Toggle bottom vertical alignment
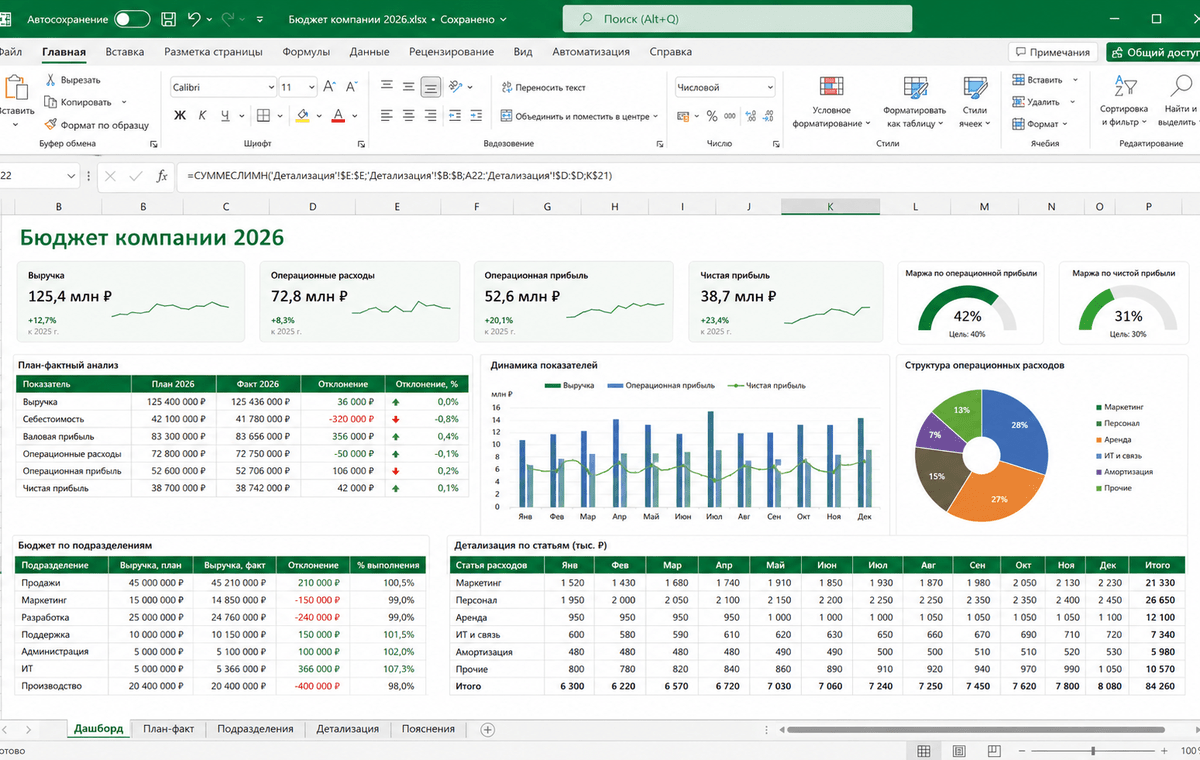 (x=430, y=87)
